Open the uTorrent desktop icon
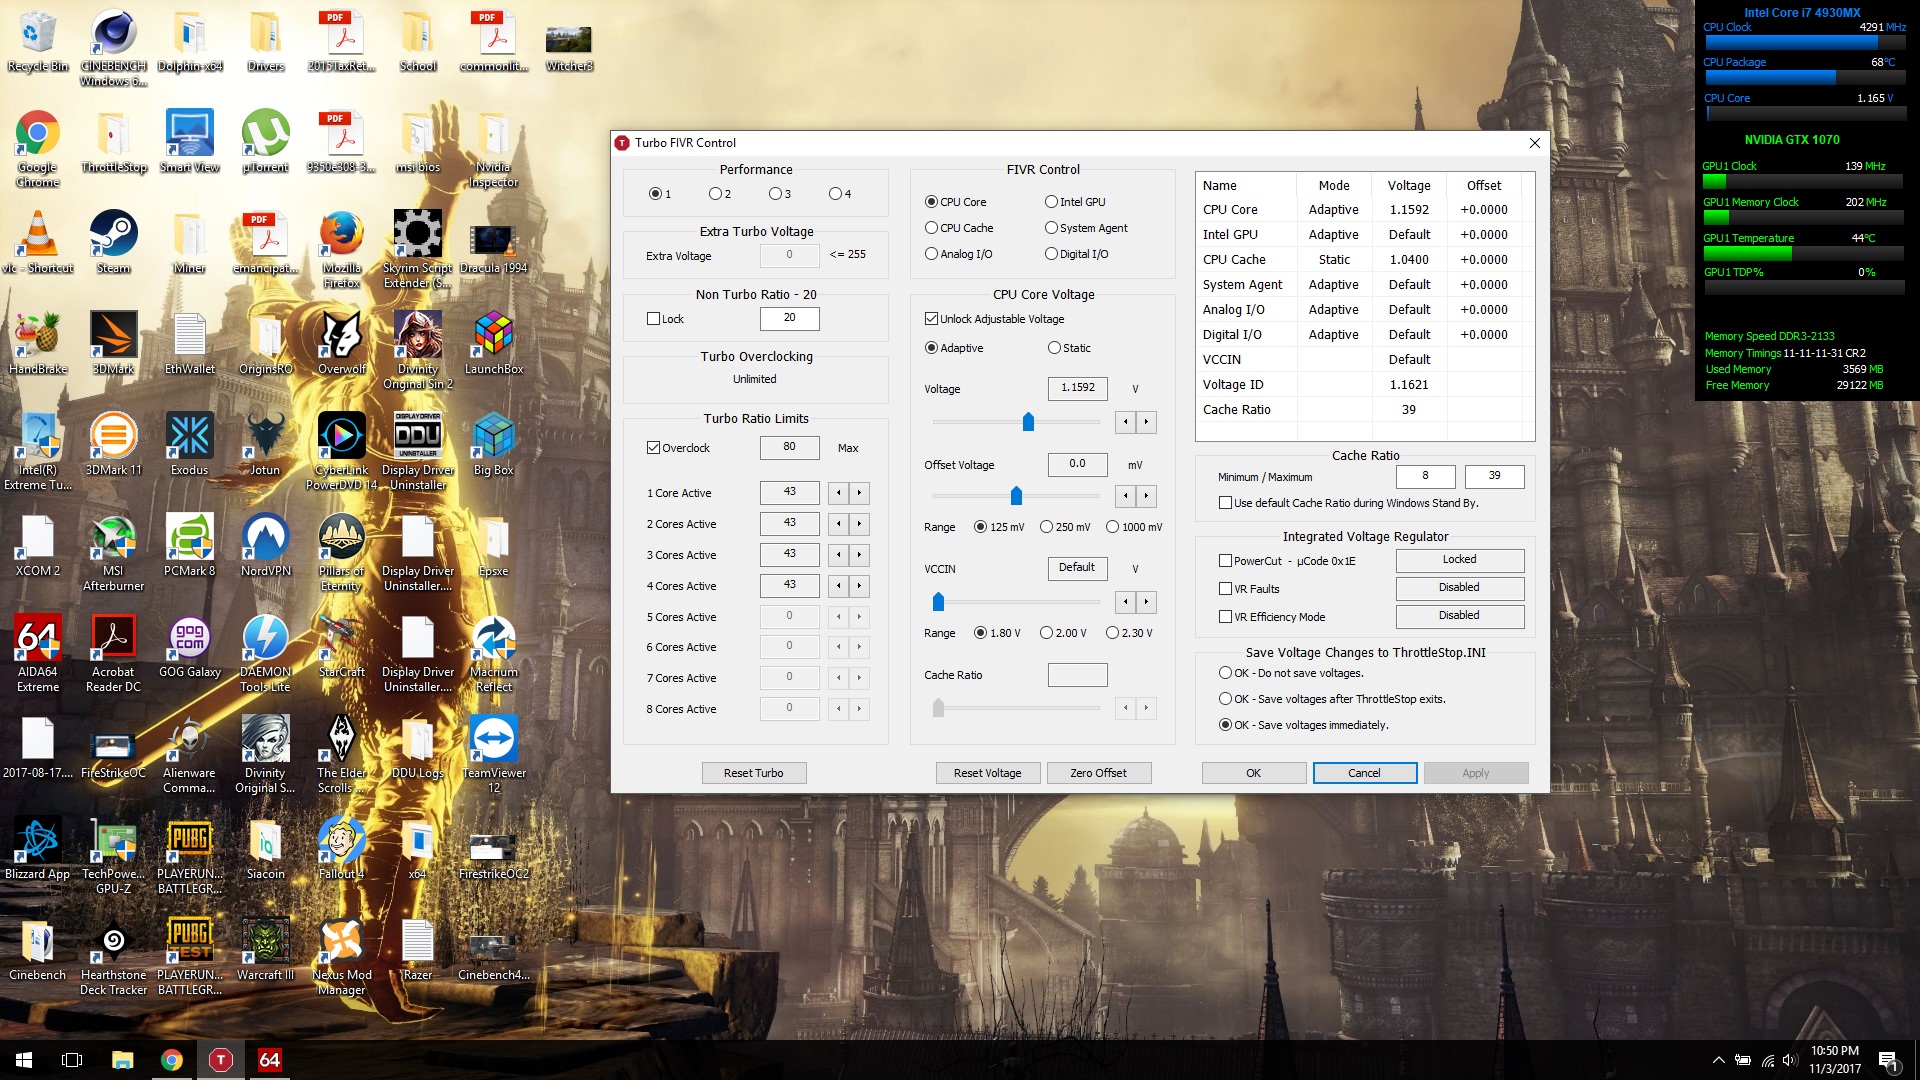The width and height of the screenshot is (1920, 1080). click(x=265, y=141)
